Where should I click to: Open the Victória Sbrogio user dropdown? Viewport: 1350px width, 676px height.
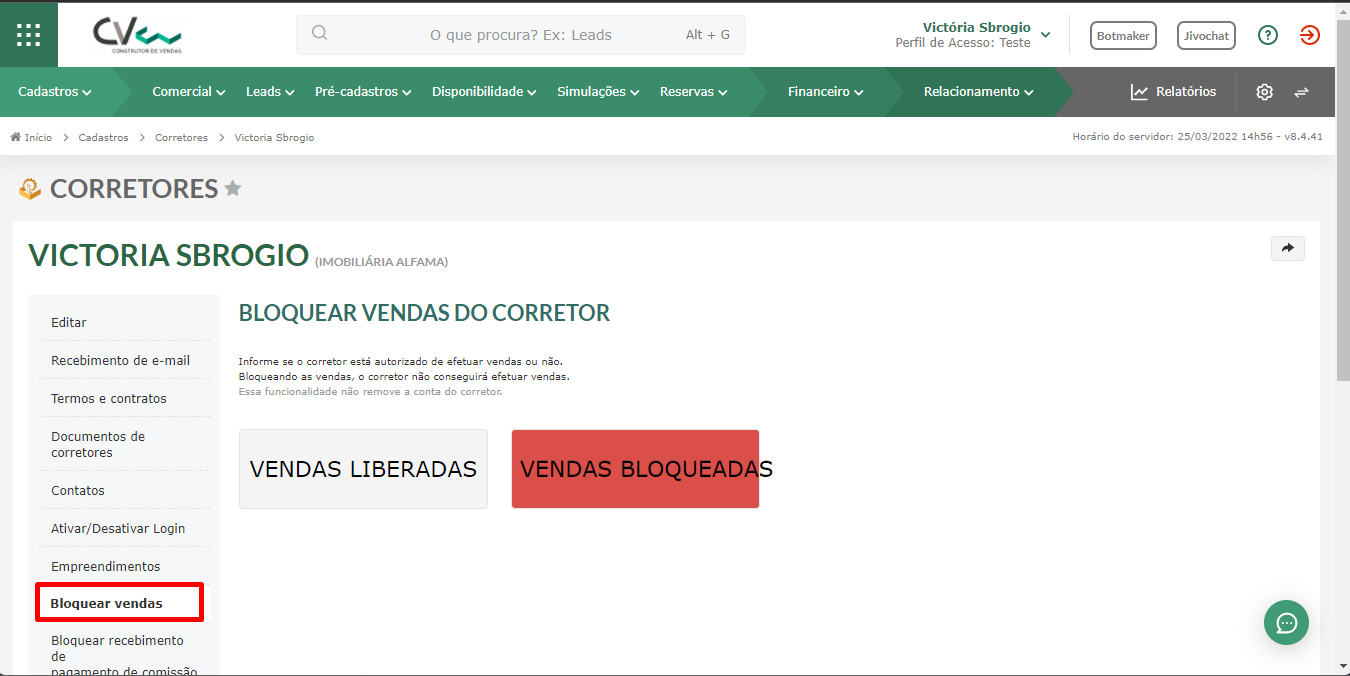[973, 35]
